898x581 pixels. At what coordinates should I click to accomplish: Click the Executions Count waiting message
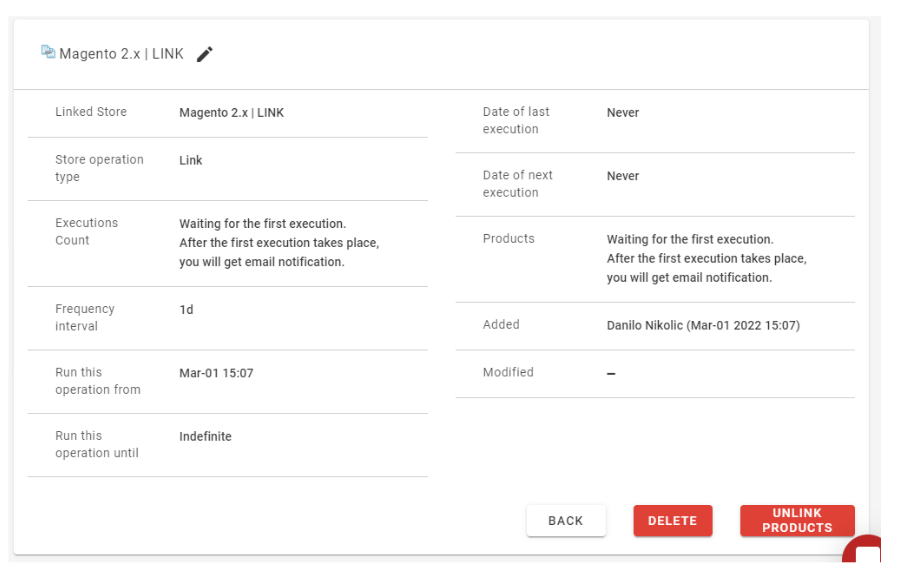click(x=279, y=243)
